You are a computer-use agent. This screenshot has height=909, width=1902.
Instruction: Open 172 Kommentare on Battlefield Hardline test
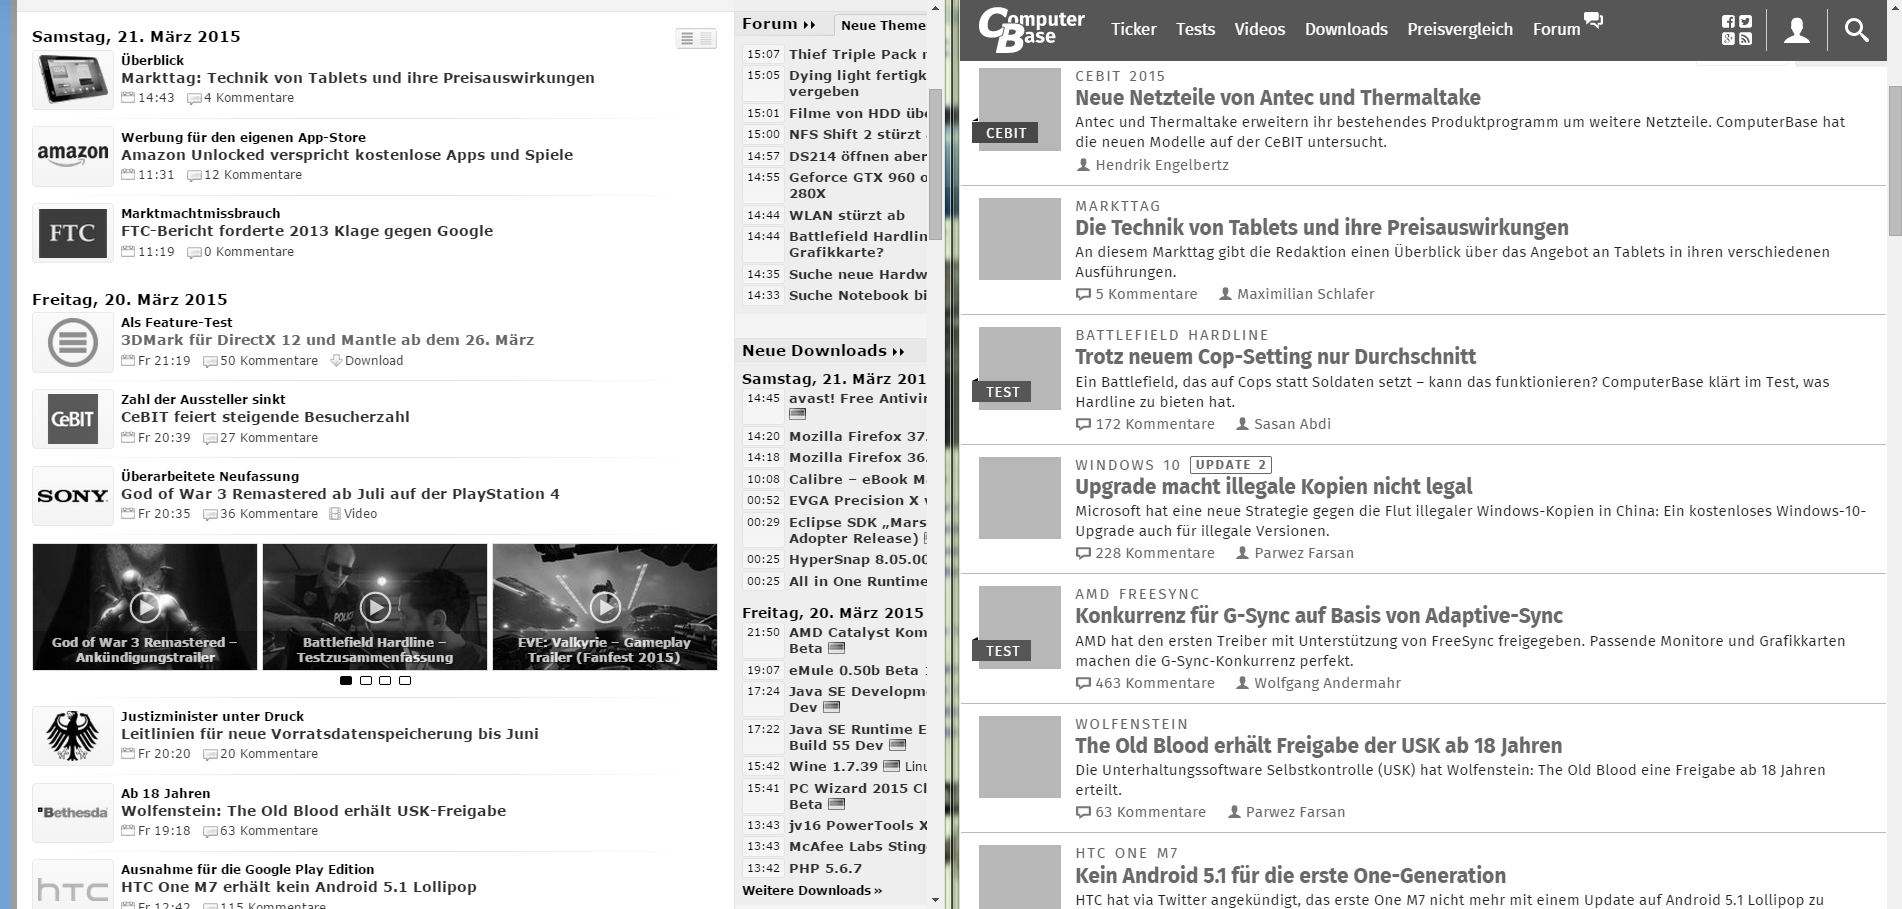tap(1145, 424)
